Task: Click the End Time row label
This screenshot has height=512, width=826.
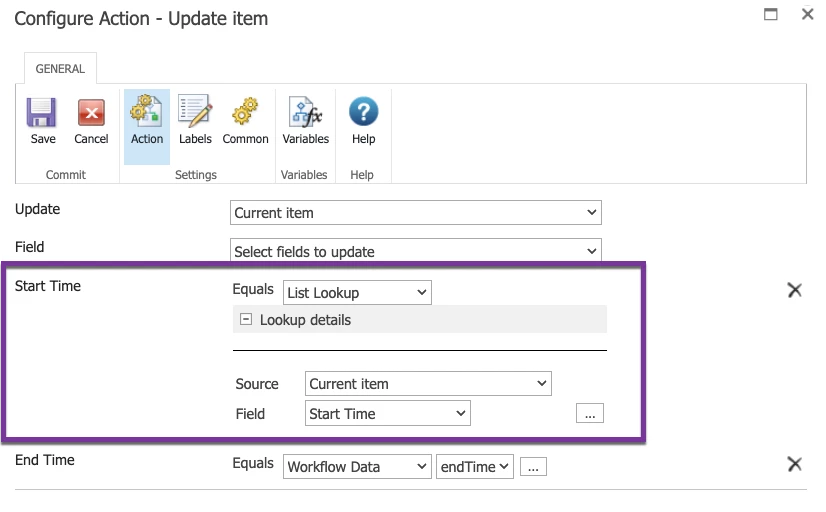Action: tap(45, 460)
